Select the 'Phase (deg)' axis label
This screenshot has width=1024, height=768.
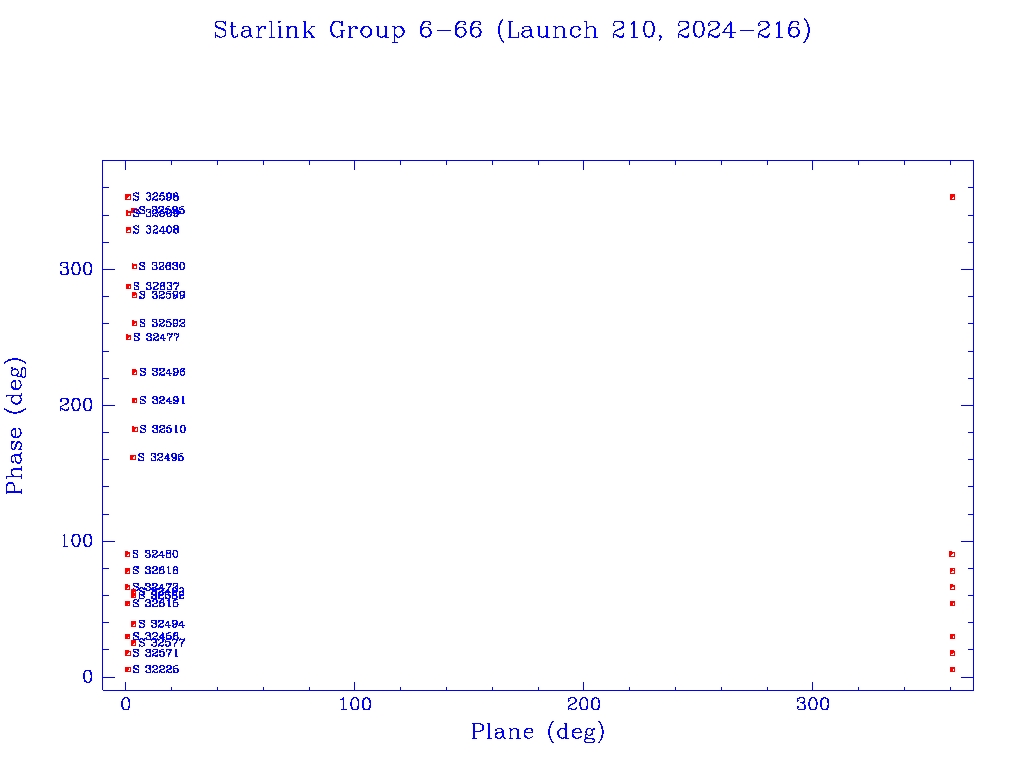coord(15,426)
